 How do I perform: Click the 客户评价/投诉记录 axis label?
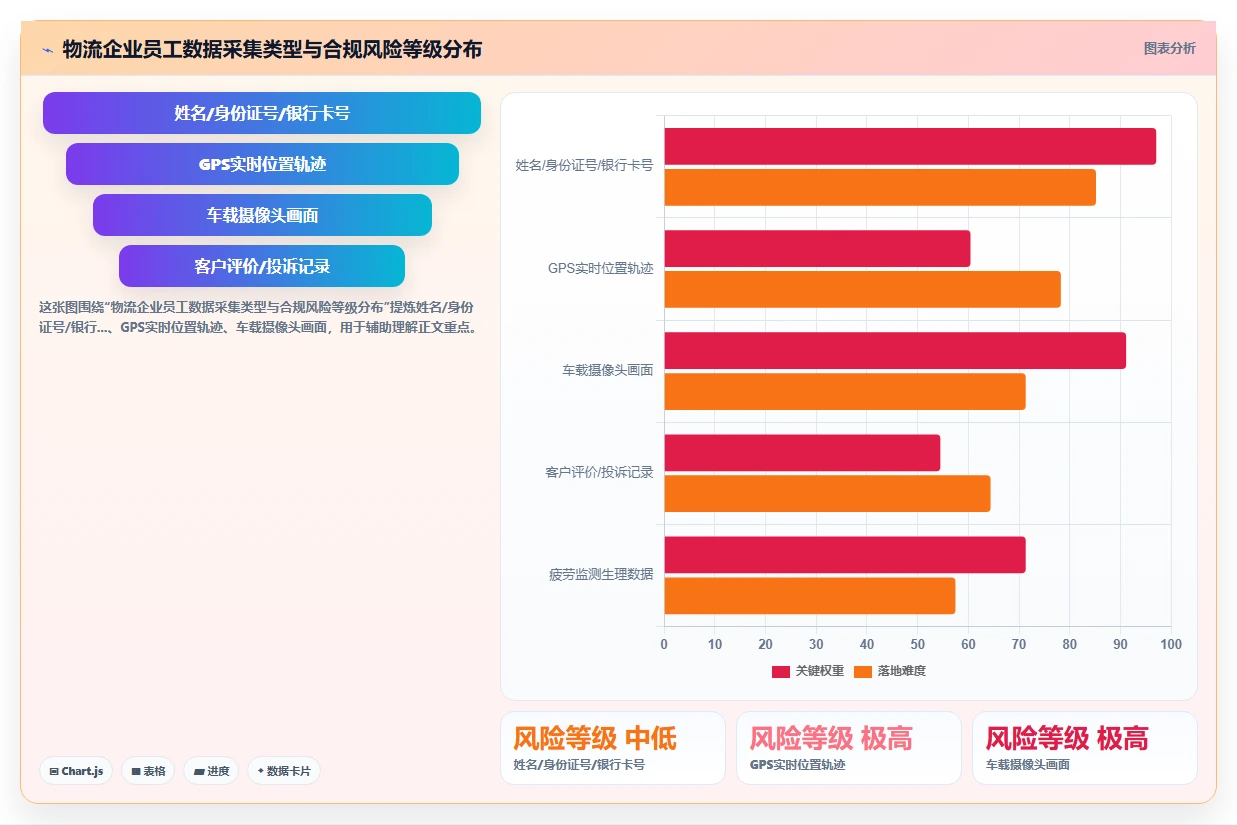pyautogui.click(x=599, y=472)
